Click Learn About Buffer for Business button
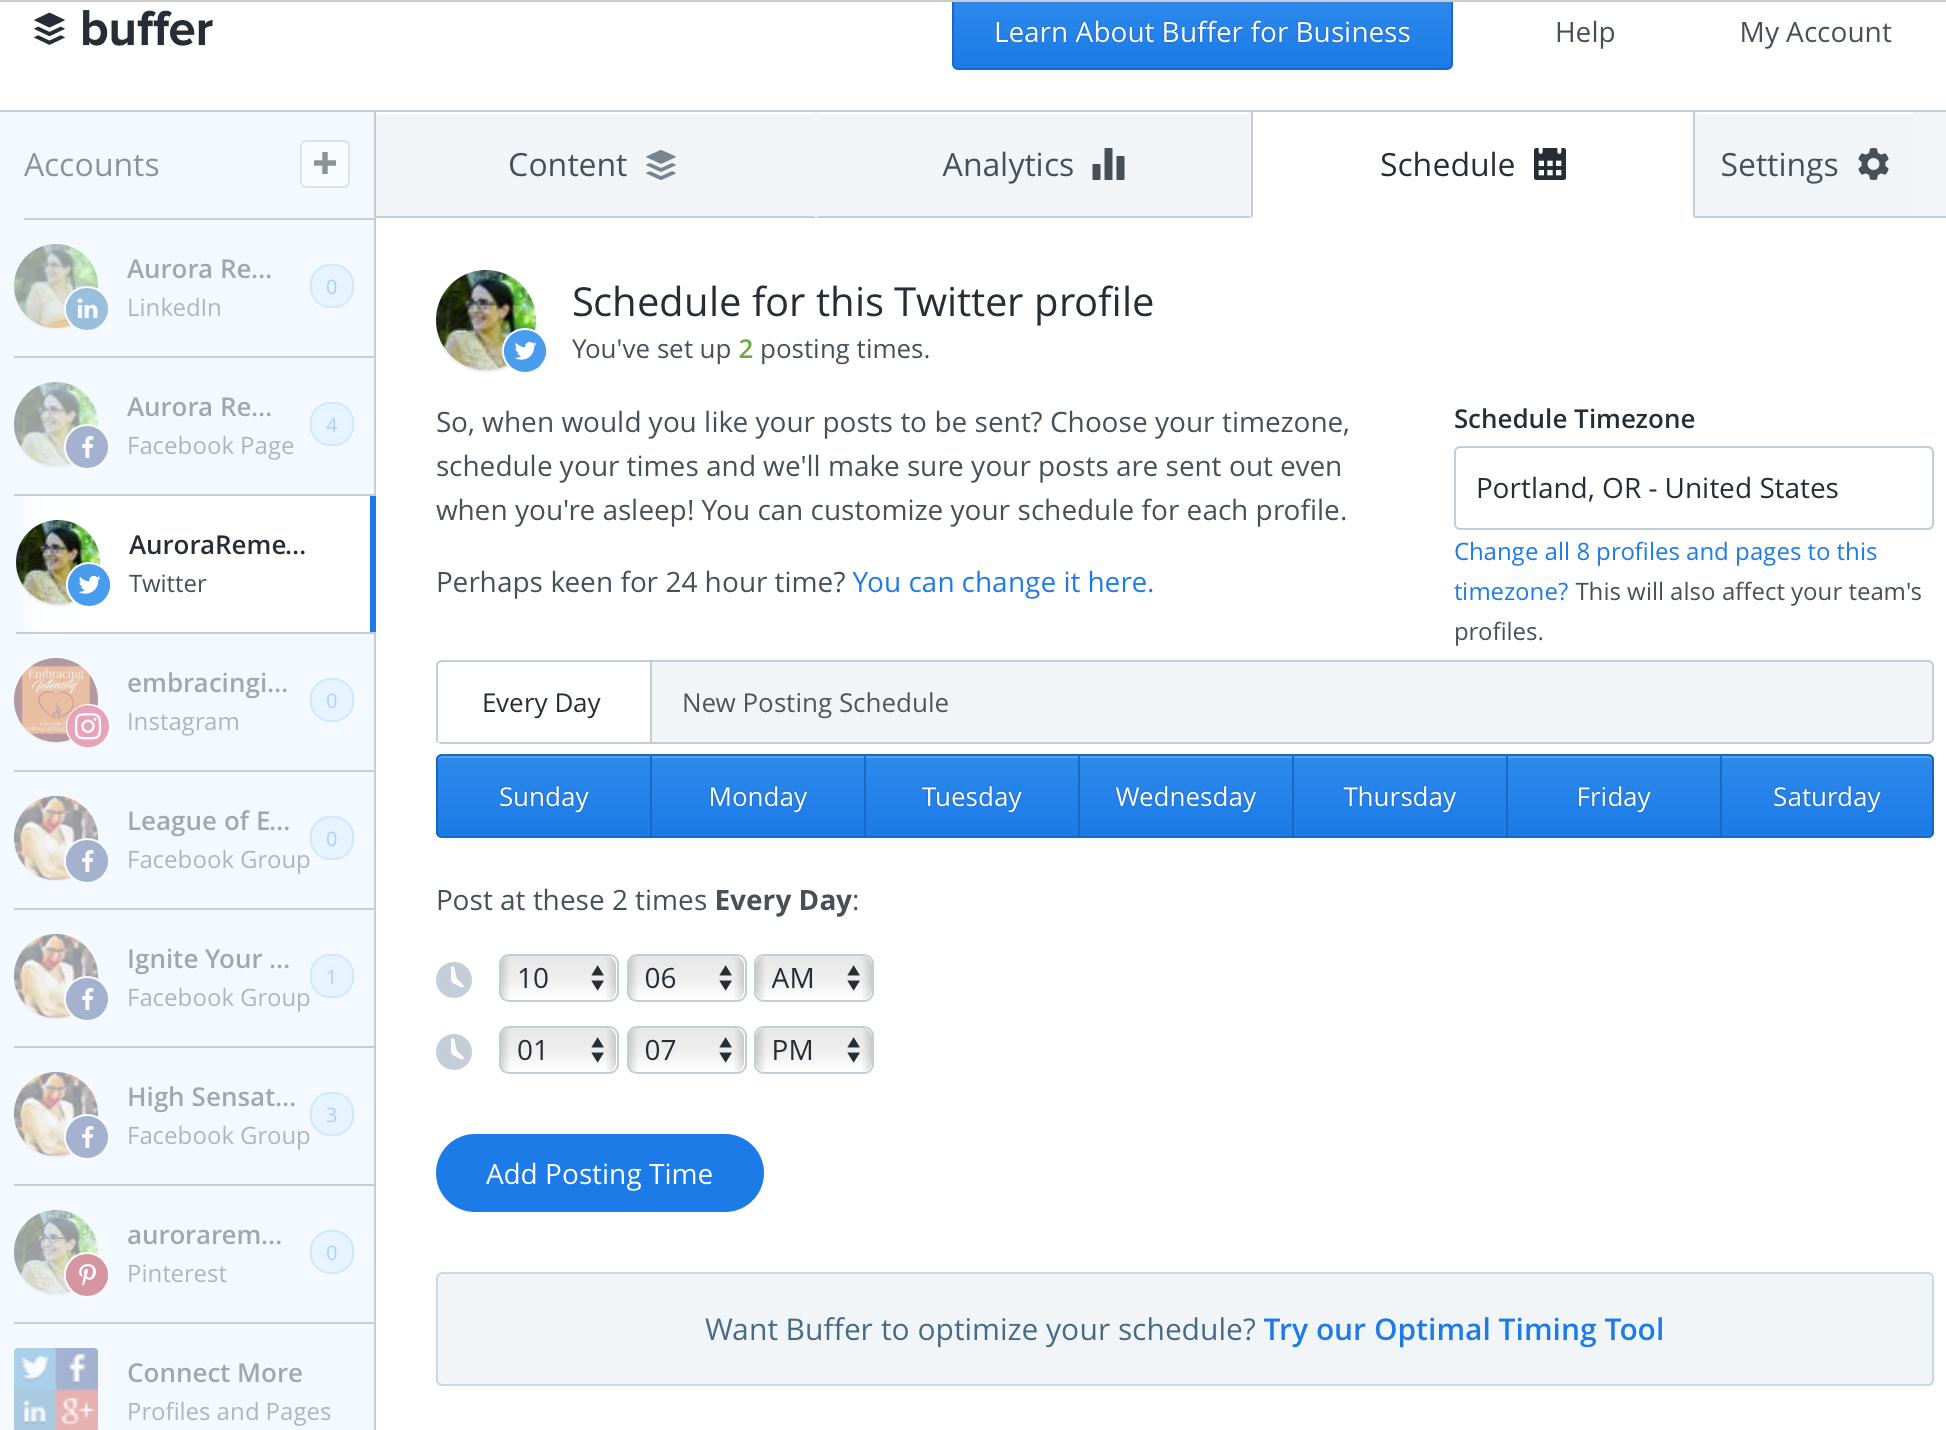The width and height of the screenshot is (1946, 1430). tap(1202, 33)
